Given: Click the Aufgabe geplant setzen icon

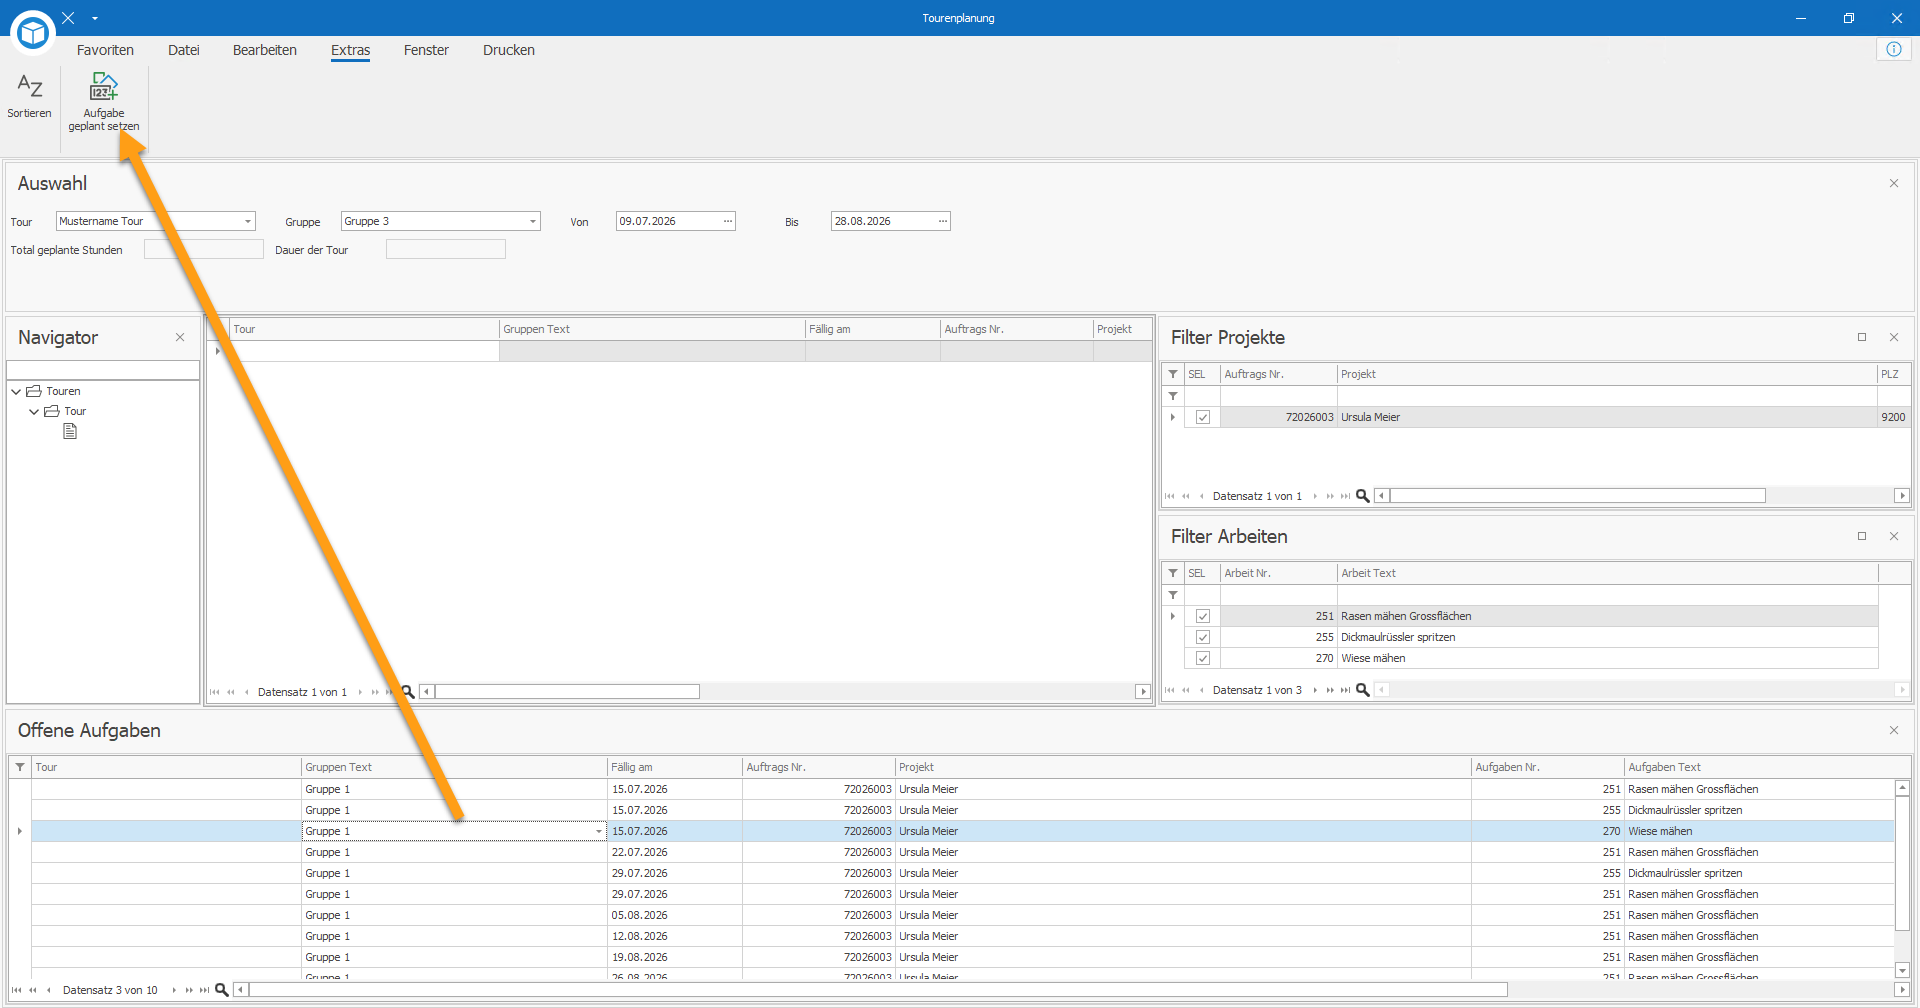Looking at the screenshot, I should (104, 86).
